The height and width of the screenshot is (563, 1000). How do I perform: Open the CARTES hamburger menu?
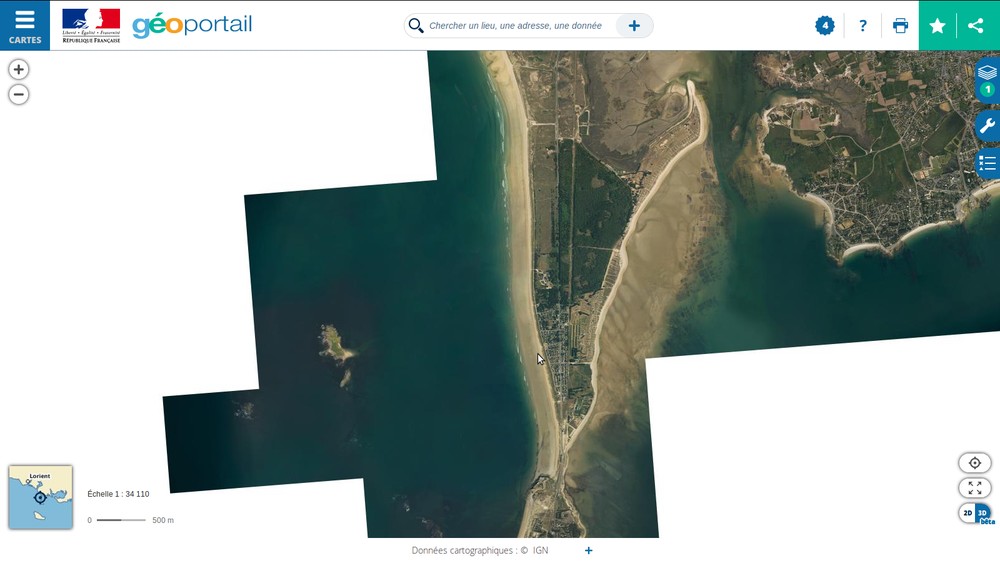(25, 25)
